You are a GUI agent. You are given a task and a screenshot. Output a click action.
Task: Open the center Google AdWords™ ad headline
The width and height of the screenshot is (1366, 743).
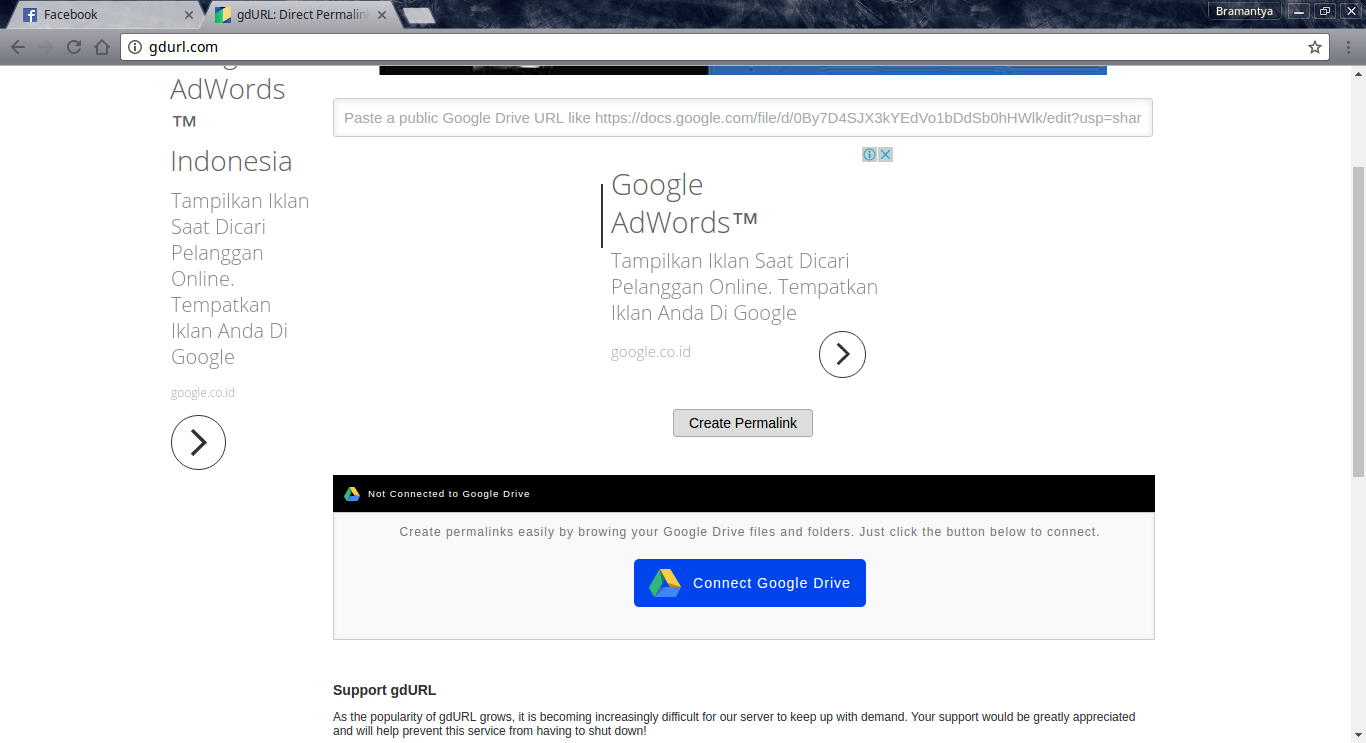685,203
